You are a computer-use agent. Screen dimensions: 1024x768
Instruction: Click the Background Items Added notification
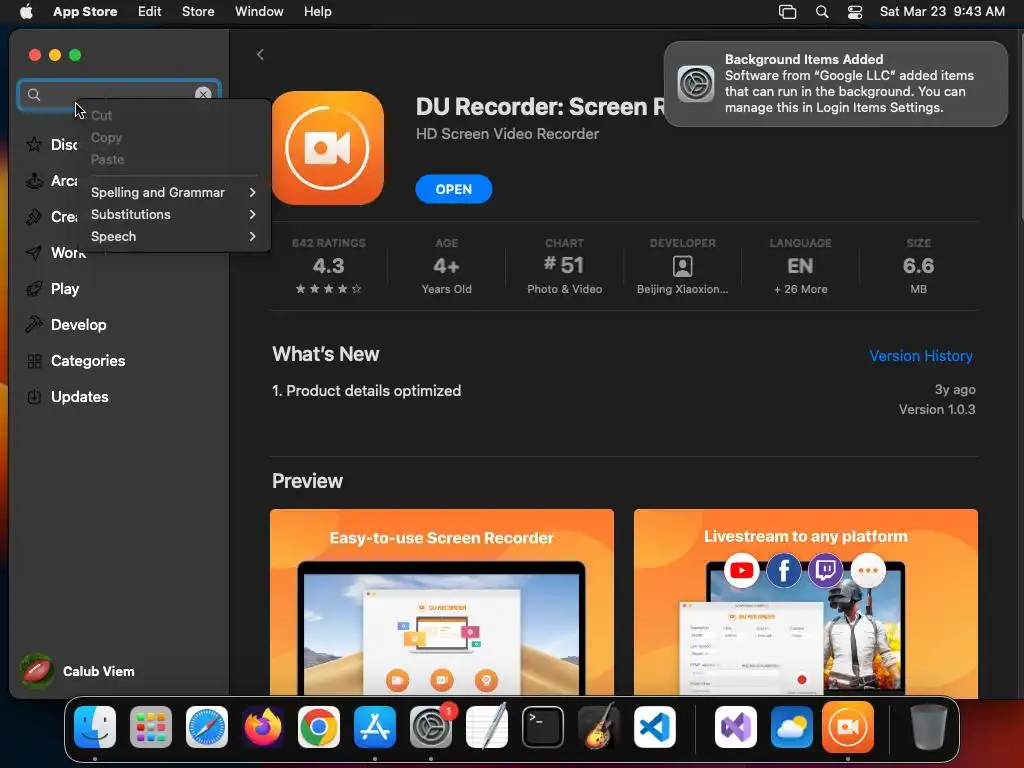coord(835,84)
